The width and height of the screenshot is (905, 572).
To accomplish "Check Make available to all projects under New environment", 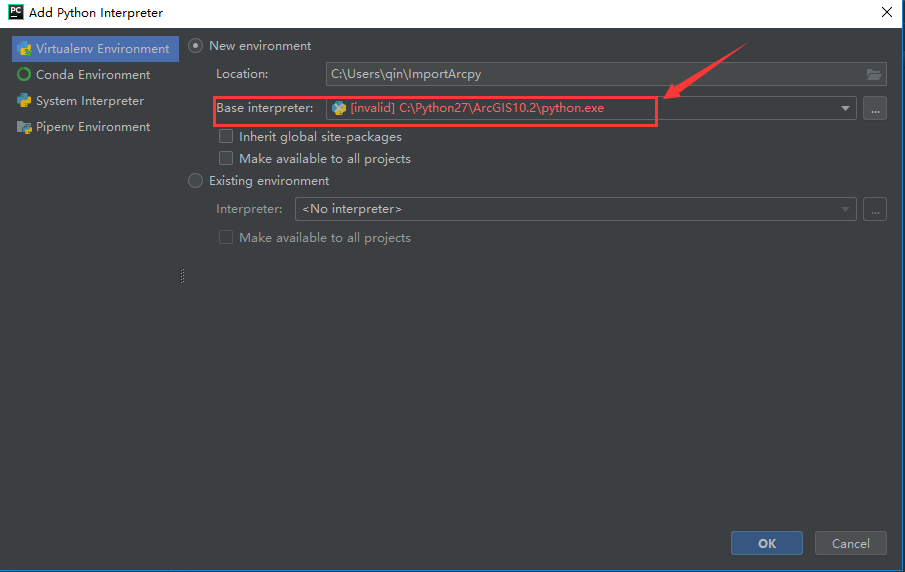I will pyautogui.click(x=226, y=158).
